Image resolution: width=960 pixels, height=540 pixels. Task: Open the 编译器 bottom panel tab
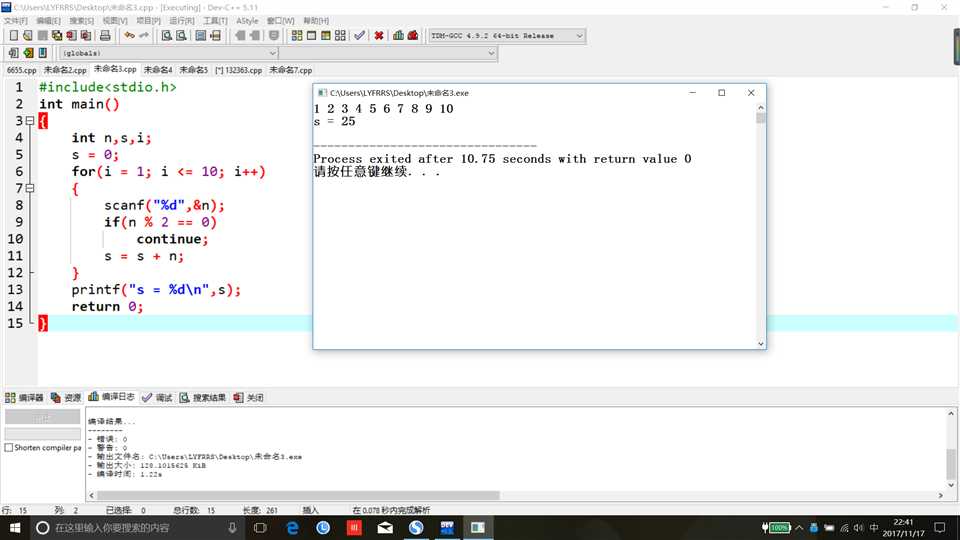24,398
